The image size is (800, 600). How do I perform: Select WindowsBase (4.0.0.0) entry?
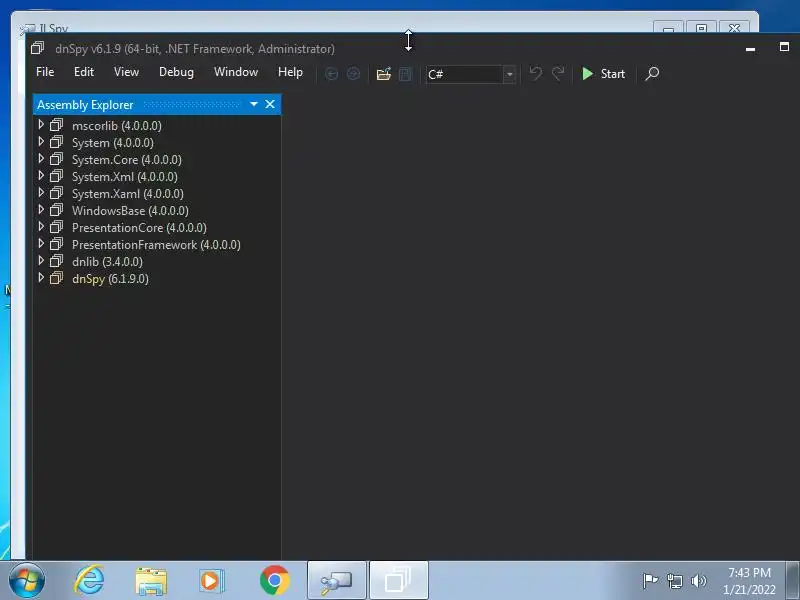click(130, 211)
